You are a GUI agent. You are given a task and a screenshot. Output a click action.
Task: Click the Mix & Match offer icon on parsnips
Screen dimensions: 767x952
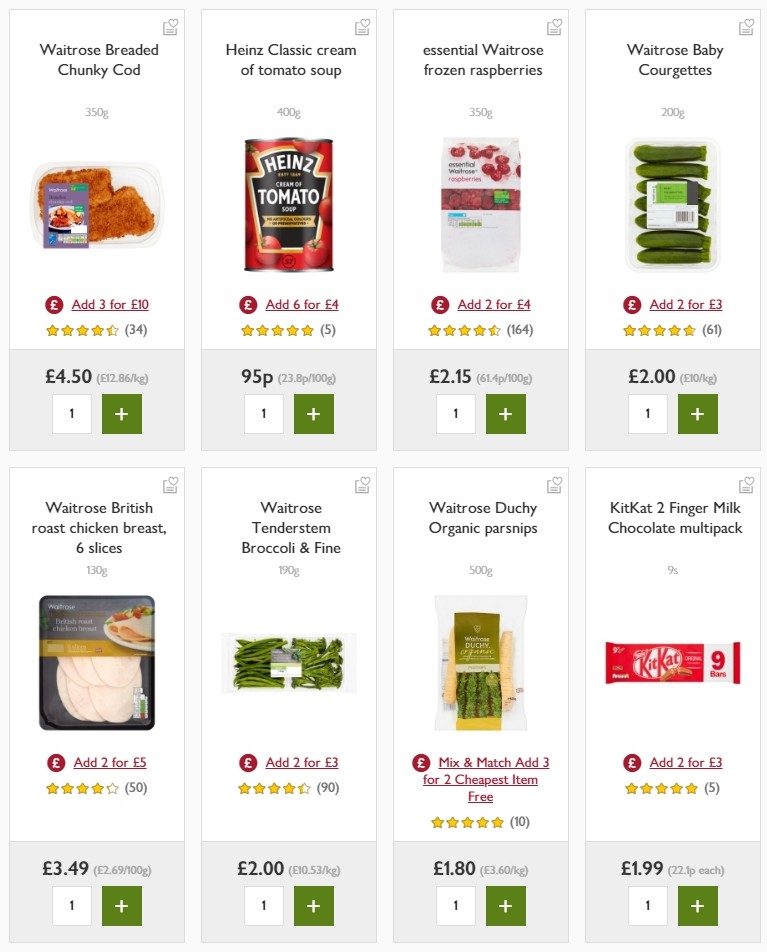(420, 762)
